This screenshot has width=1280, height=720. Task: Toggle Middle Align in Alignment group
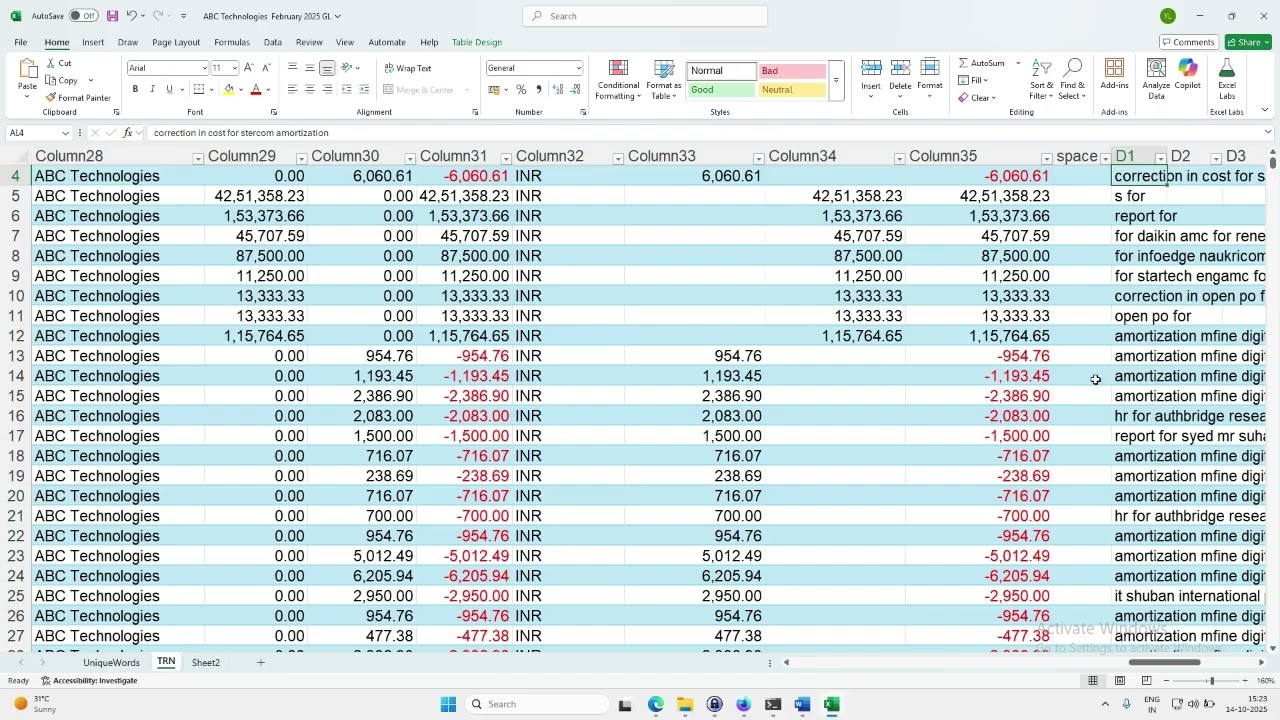pyautogui.click(x=309, y=68)
